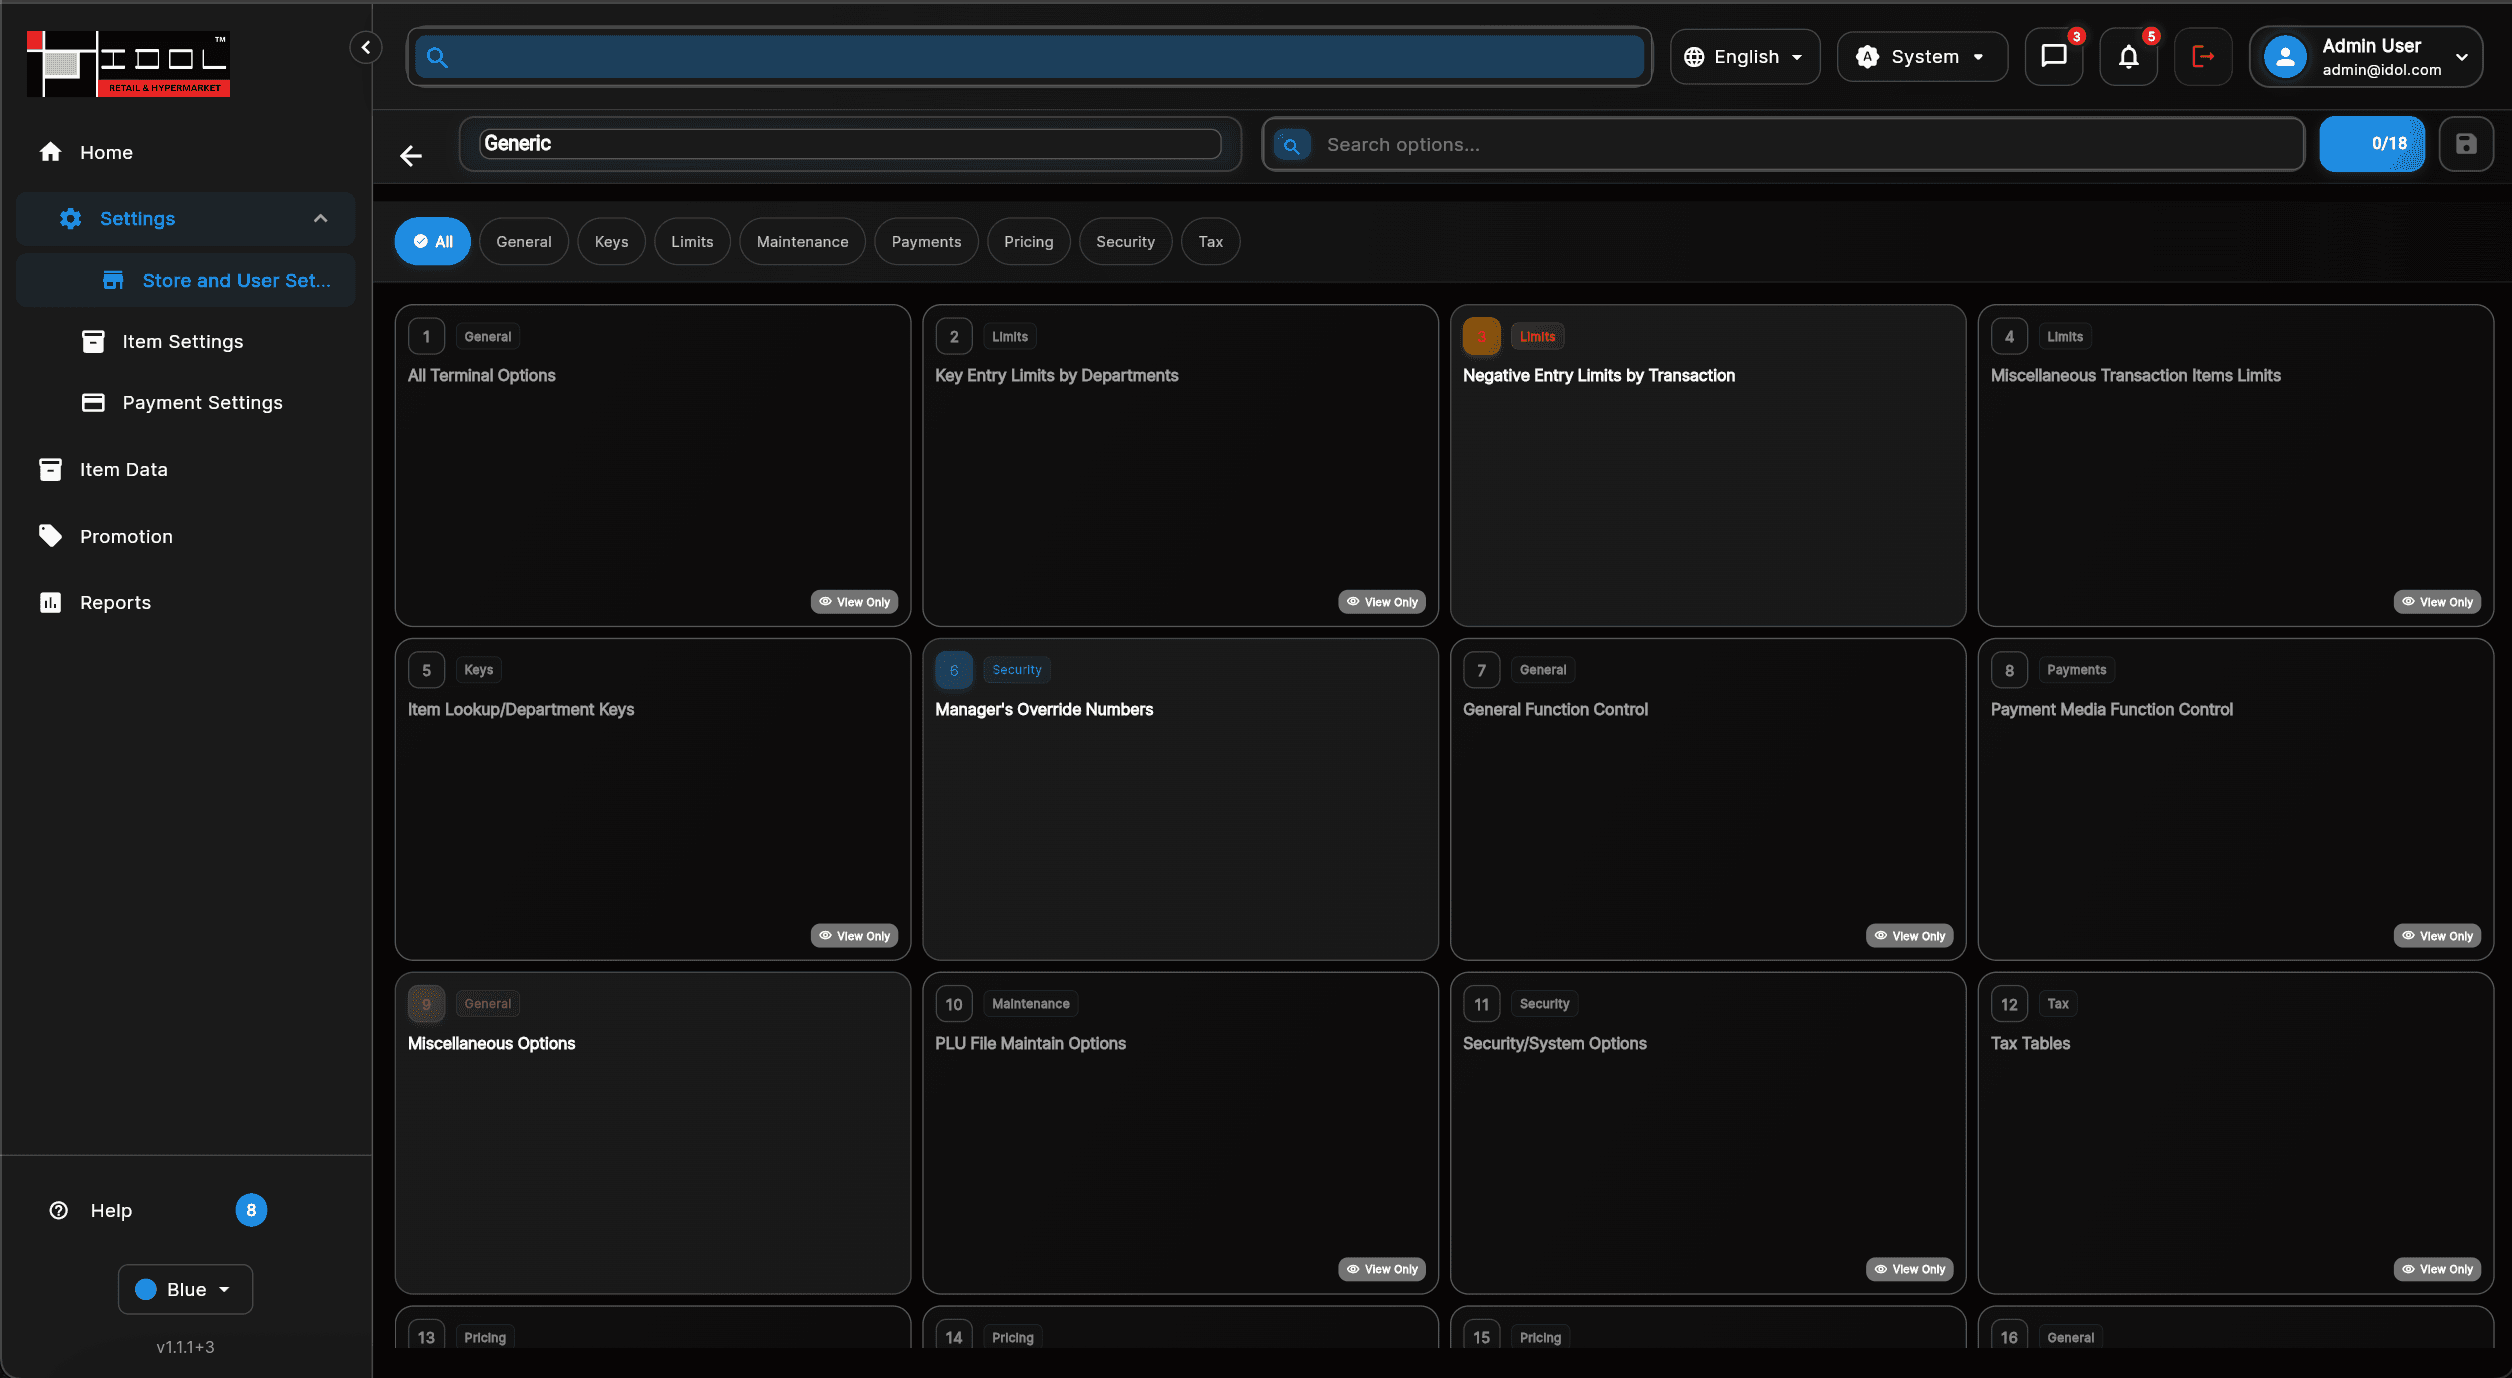Click View Only on PLU File Maintain Options
Screen dimensions: 2512x1378
1382,1269
